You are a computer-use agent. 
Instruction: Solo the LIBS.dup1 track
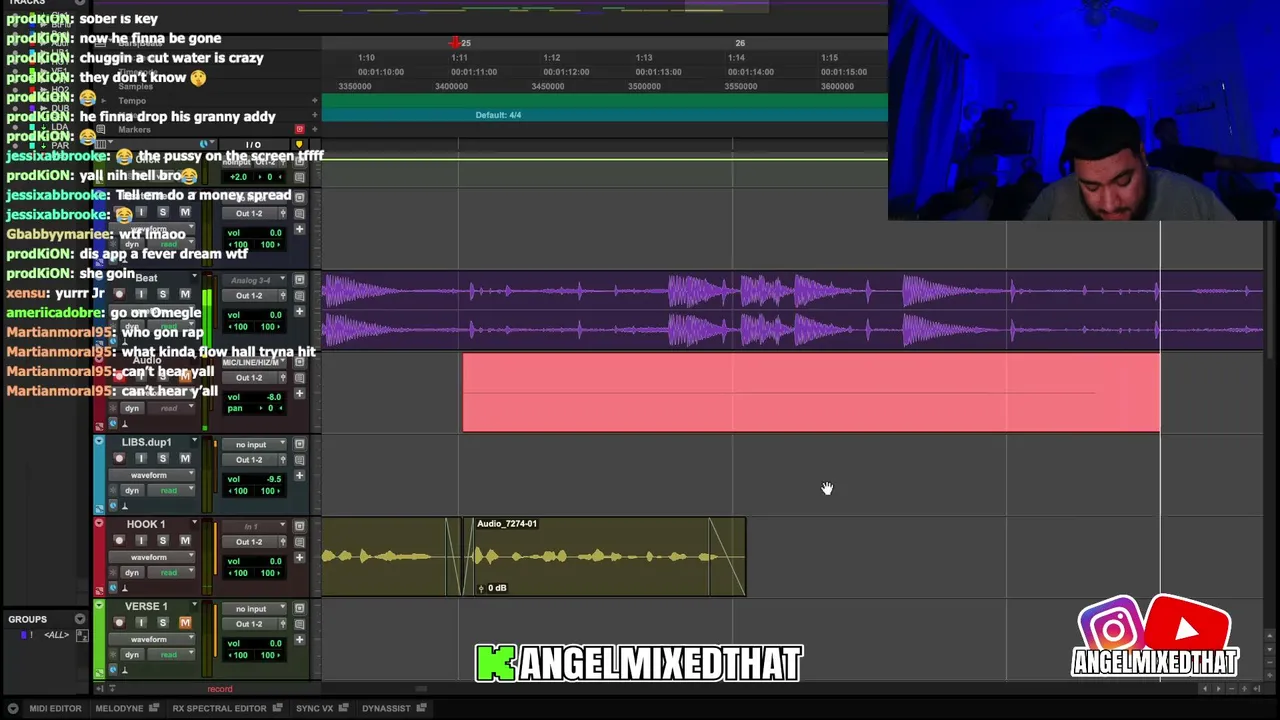(x=163, y=458)
